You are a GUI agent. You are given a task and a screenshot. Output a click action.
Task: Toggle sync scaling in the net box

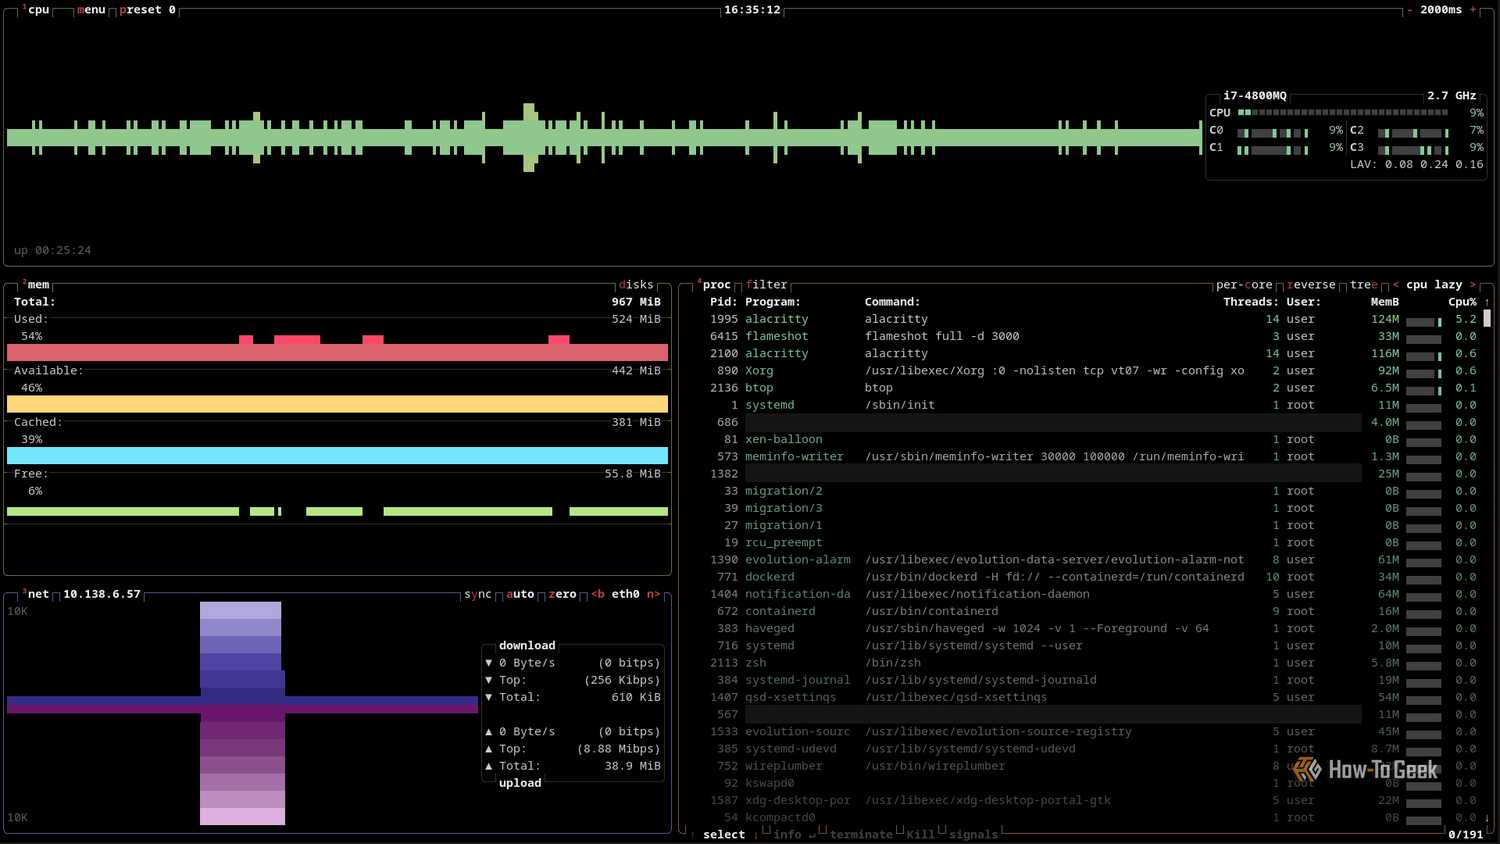[x=478, y=594]
